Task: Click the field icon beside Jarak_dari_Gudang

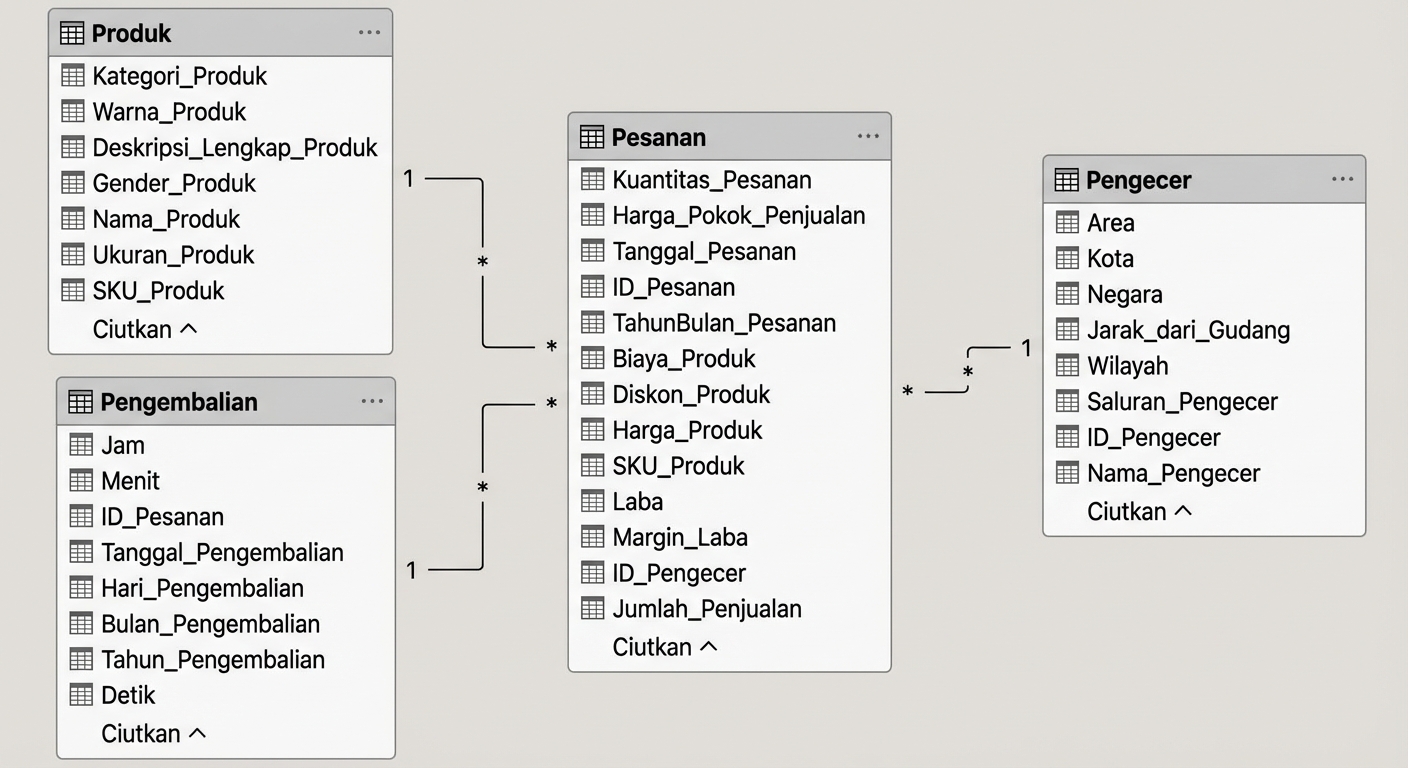Action: pos(1068,330)
